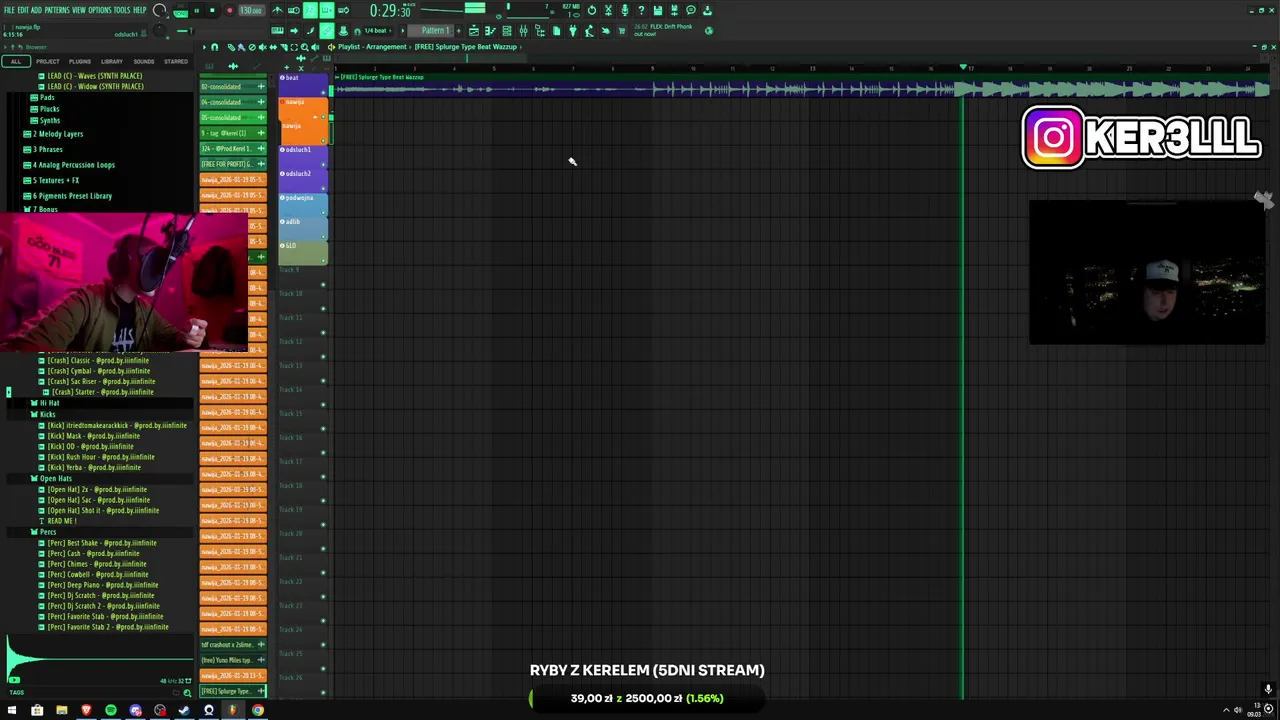Expand the Plucks folder in browser
Image resolution: width=1280 pixels, height=720 pixels.
45,109
